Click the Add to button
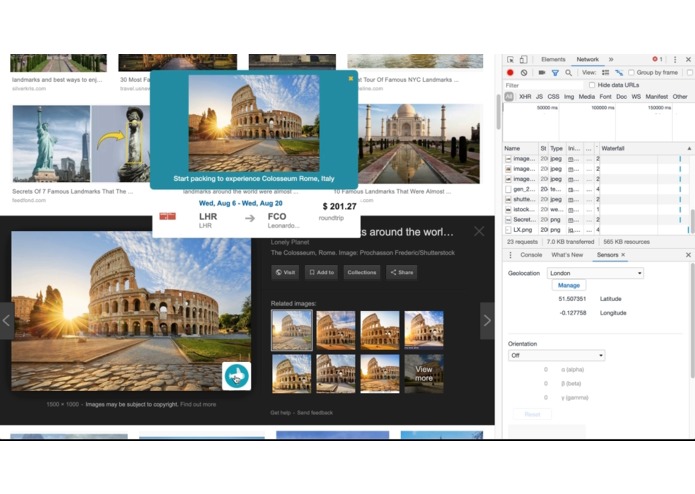The image size is (695, 494). click(x=321, y=272)
